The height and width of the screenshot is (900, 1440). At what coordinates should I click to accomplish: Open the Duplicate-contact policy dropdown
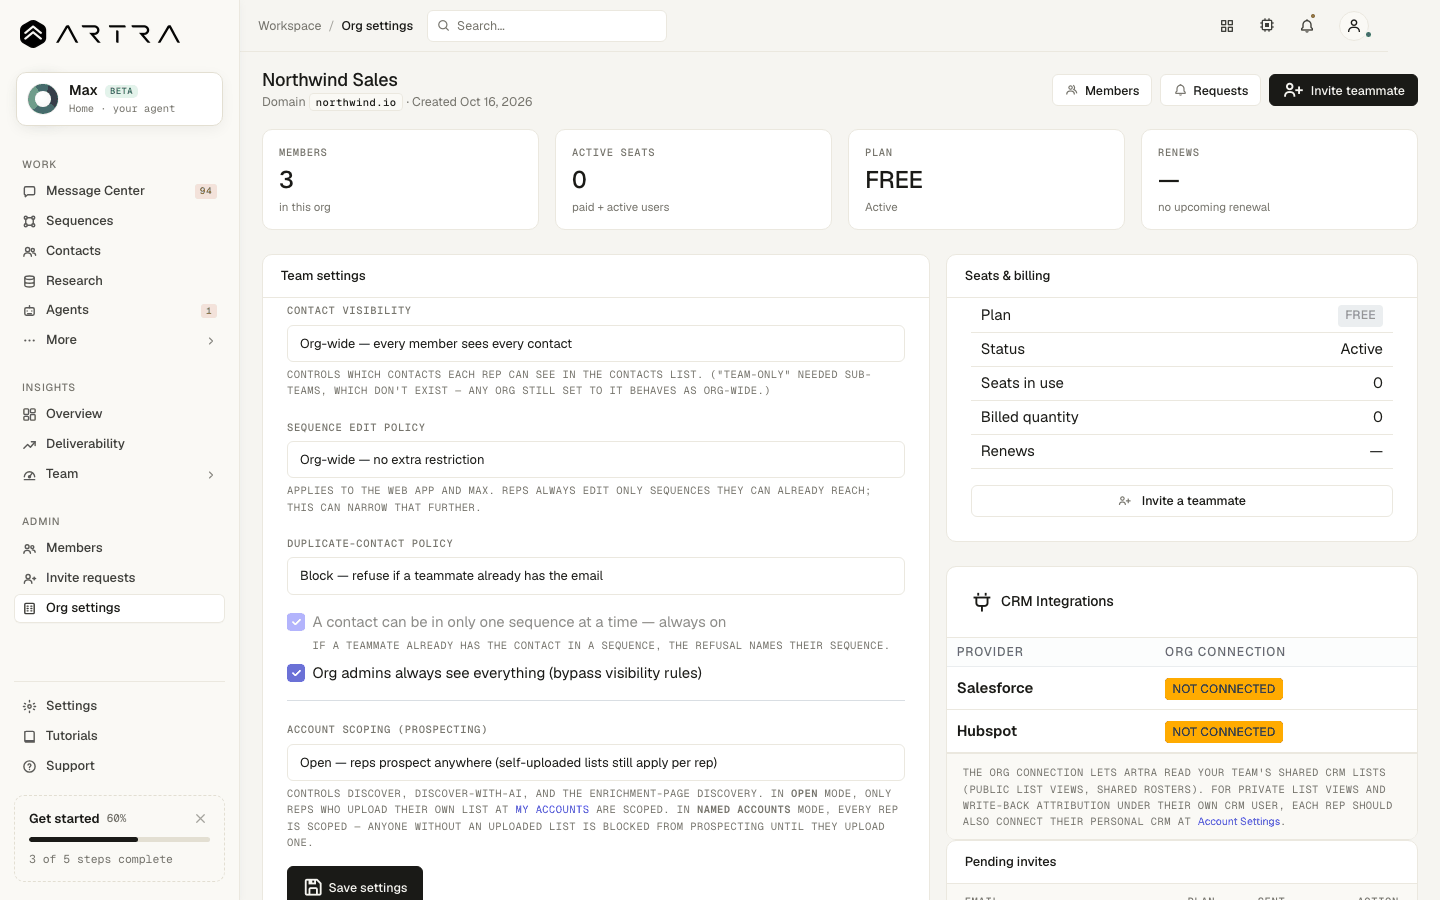click(x=596, y=576)
